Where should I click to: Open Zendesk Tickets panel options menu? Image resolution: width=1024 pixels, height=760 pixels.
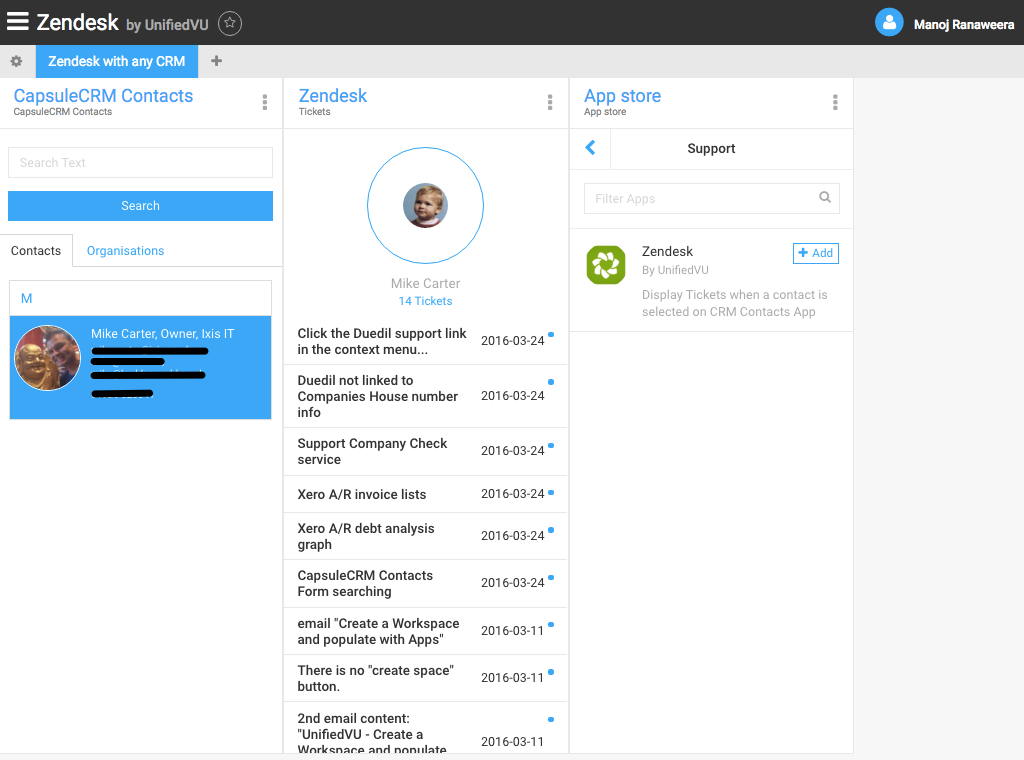[550, 102]
